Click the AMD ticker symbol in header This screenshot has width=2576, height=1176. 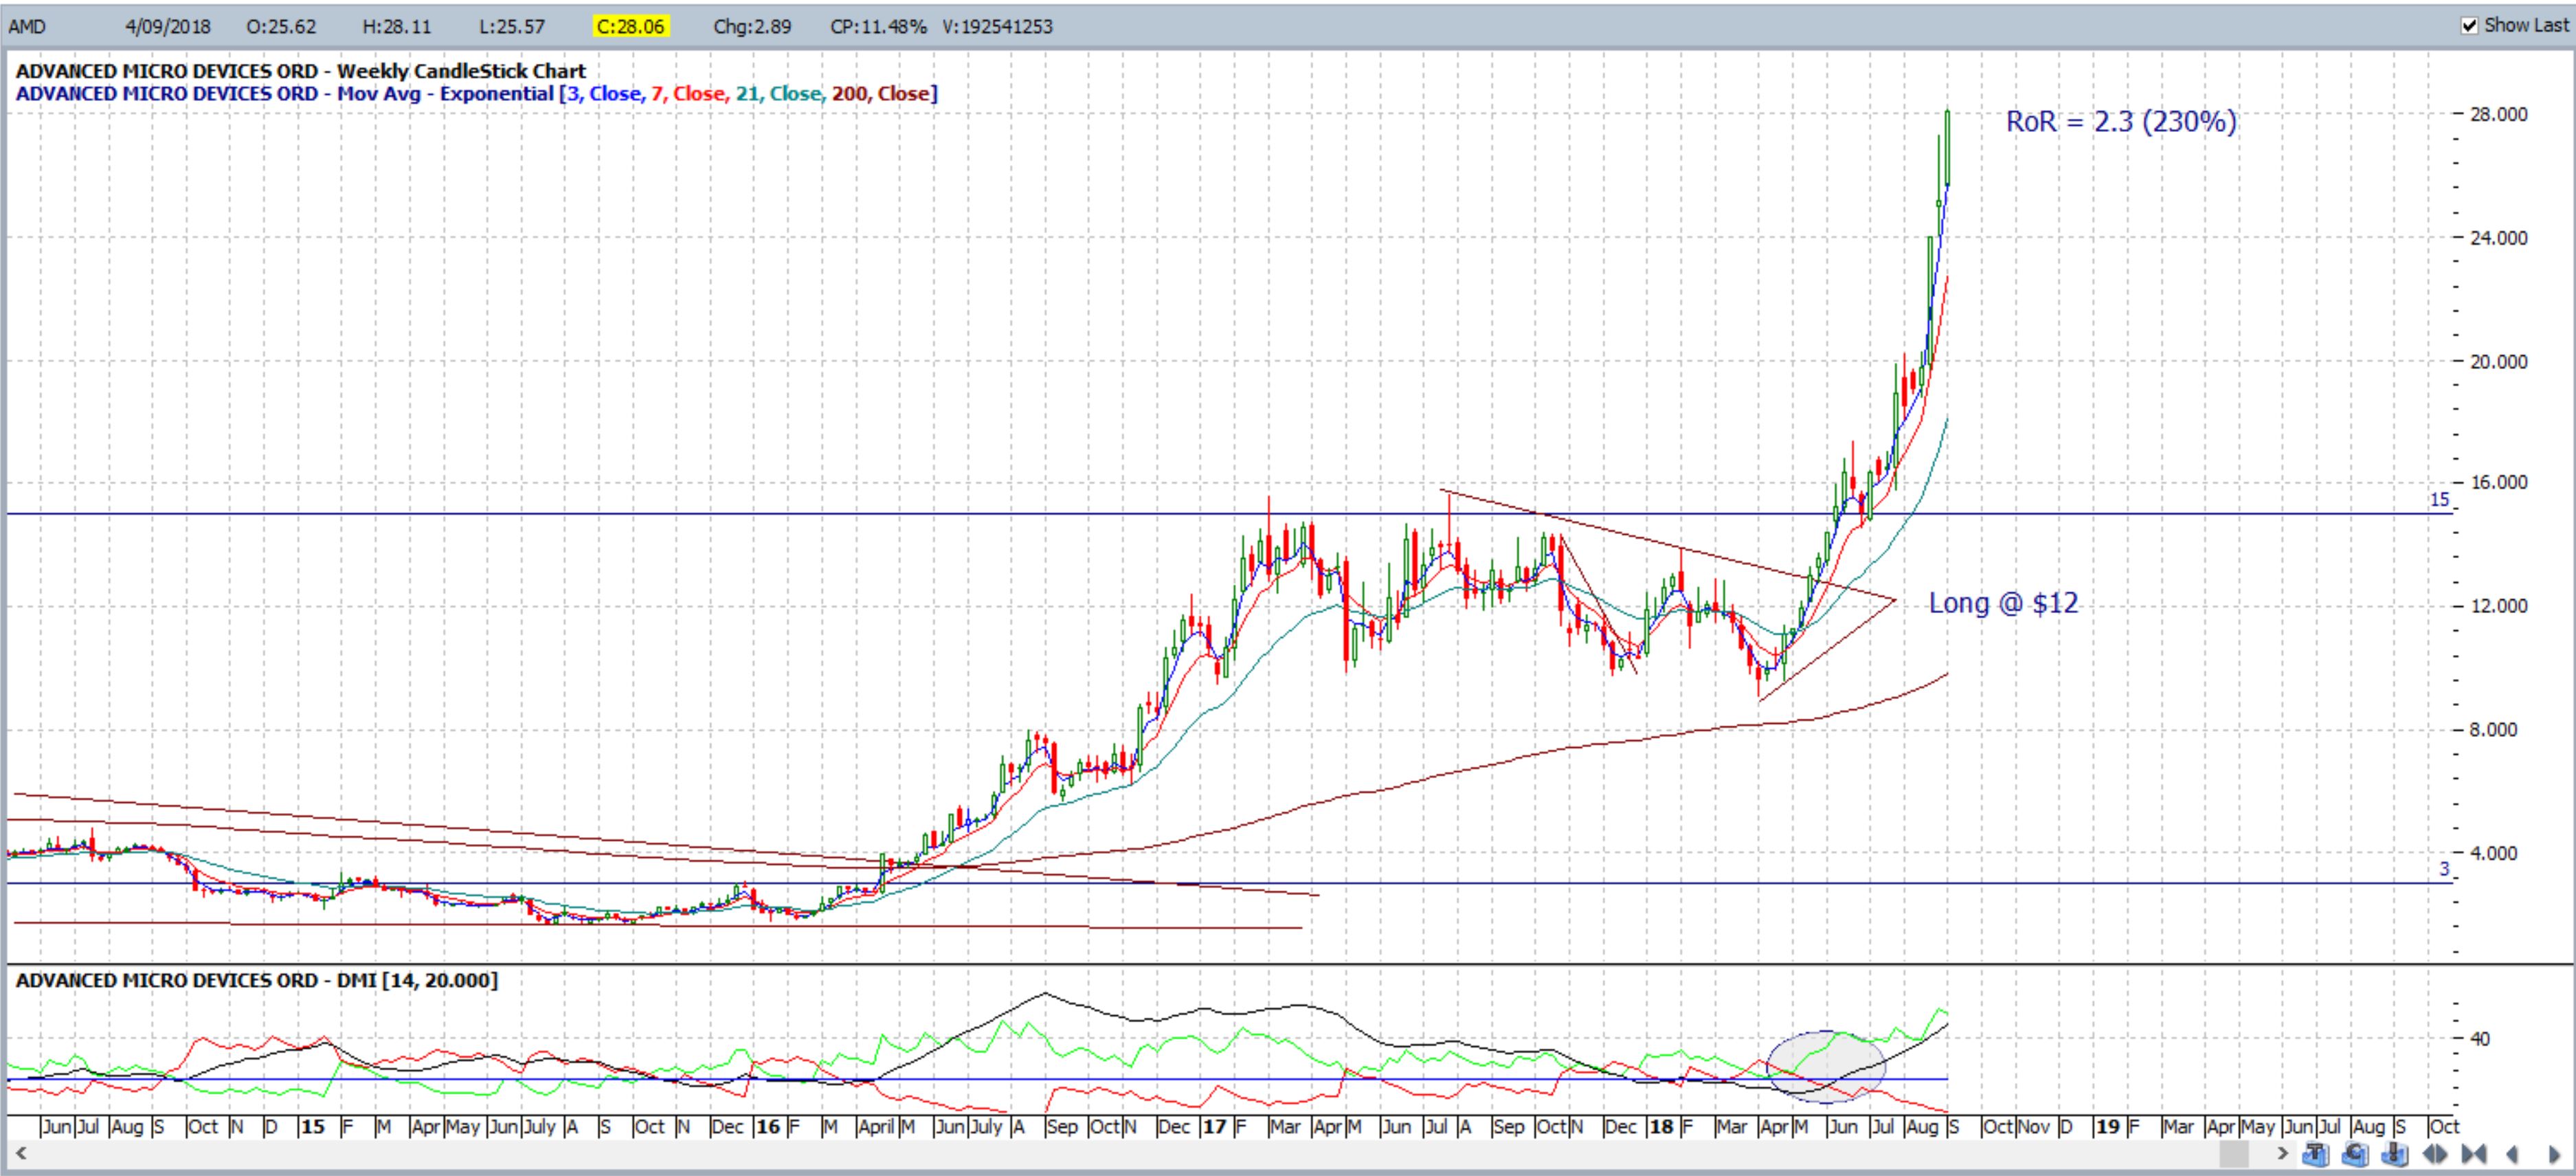pos(27,26)
